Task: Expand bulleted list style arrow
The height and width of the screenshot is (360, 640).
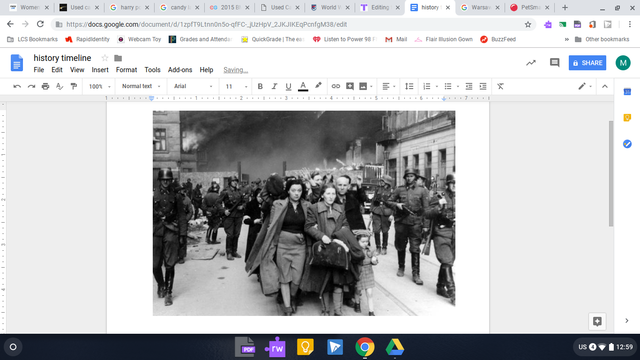Action: [458, 87]
